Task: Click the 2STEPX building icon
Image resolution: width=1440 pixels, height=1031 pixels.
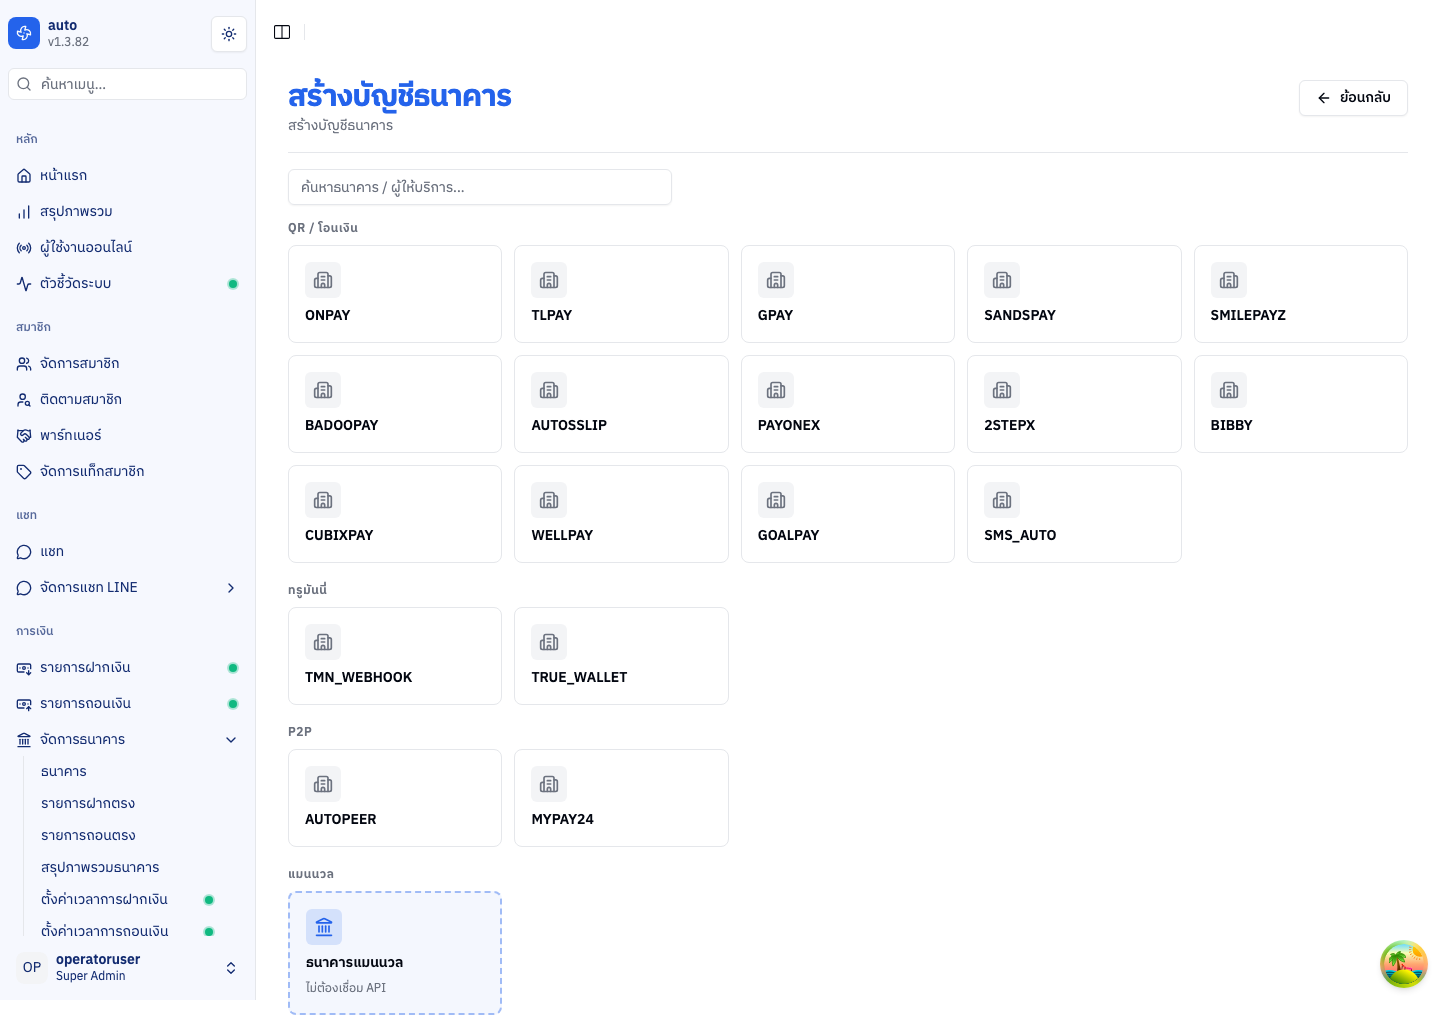Action: [1002, 390]
